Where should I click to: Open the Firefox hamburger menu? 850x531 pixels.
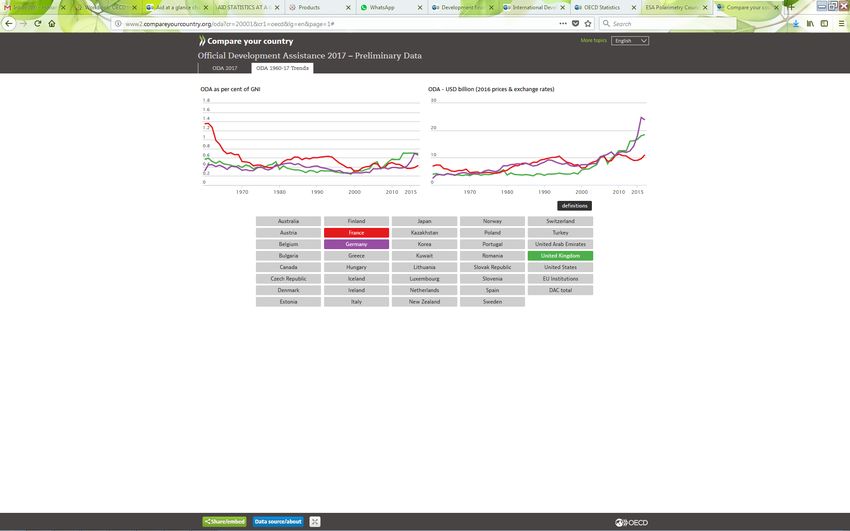tap(841, 23)
